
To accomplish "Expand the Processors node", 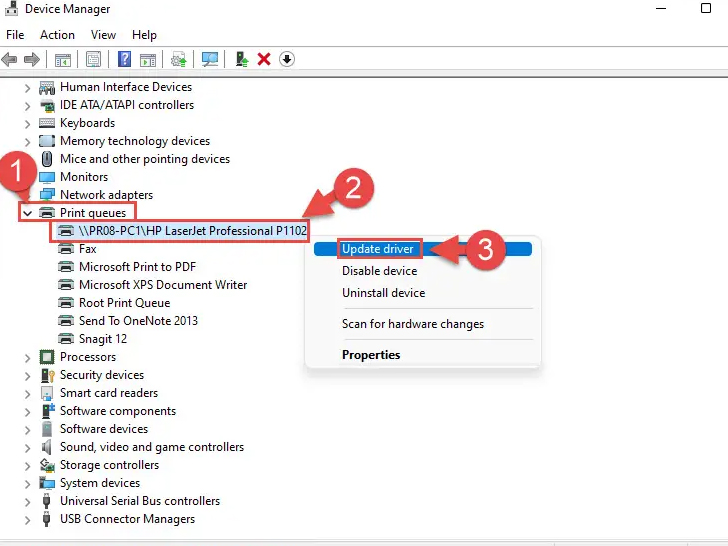I will [x=27, y=358].
